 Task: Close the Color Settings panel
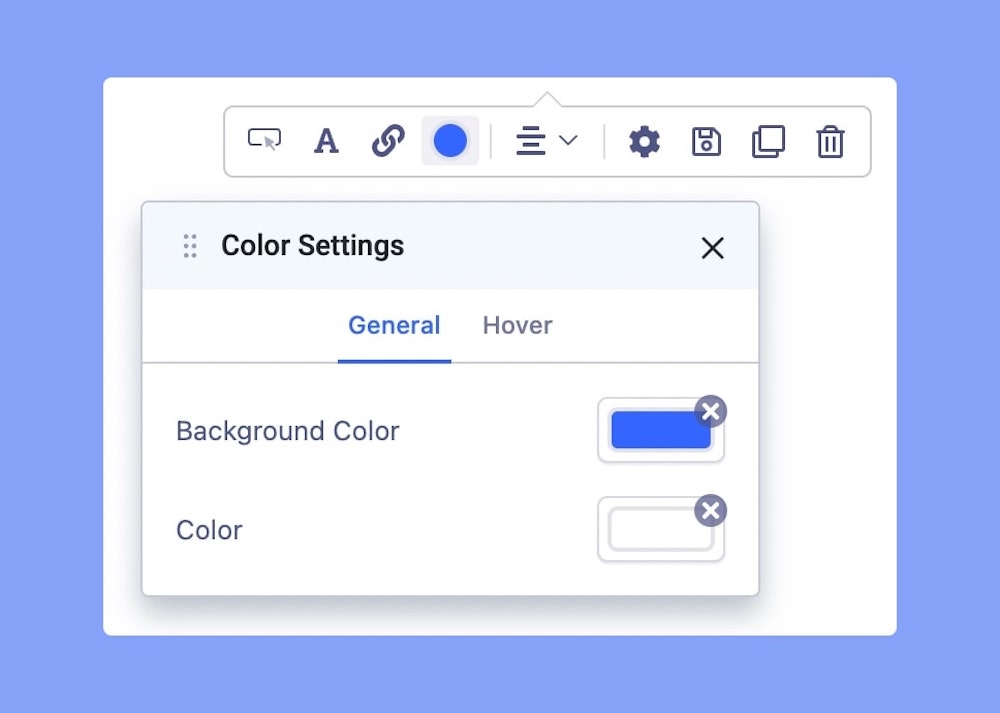pyautogui.click(x=712, y=248)
